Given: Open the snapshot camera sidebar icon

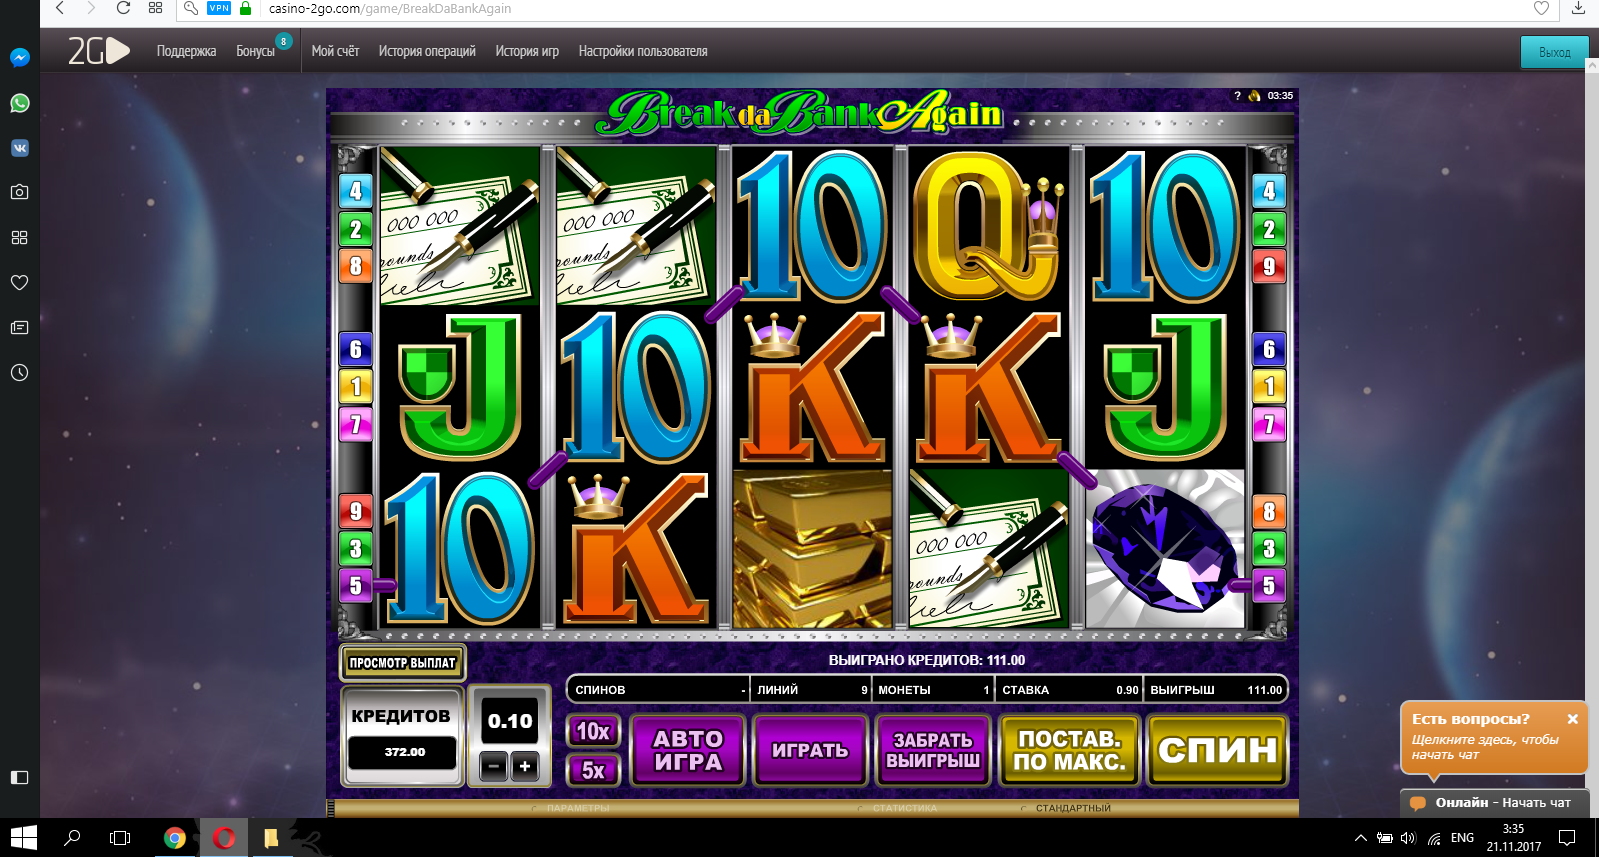Looking at the screenshot, I should click(19, 192).
